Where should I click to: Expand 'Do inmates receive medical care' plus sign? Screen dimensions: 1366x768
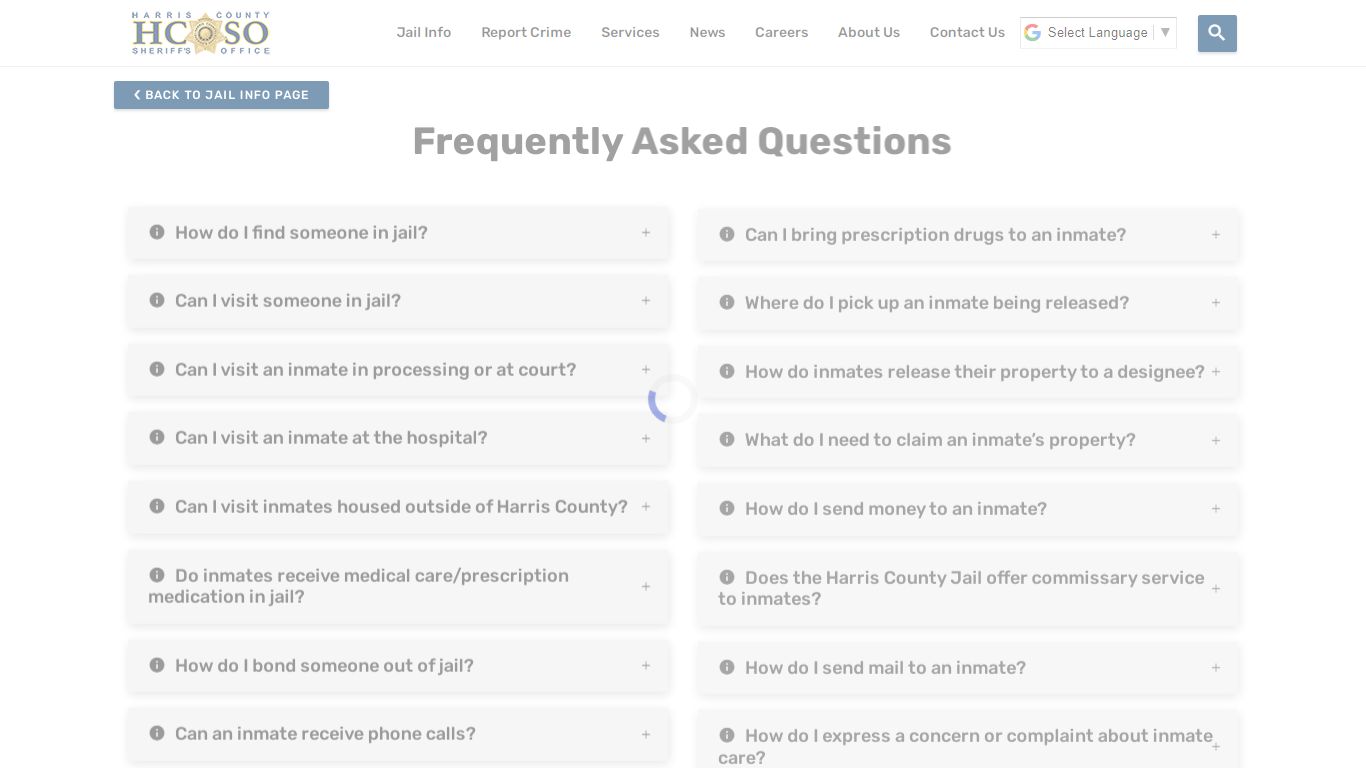coord(646,586)
